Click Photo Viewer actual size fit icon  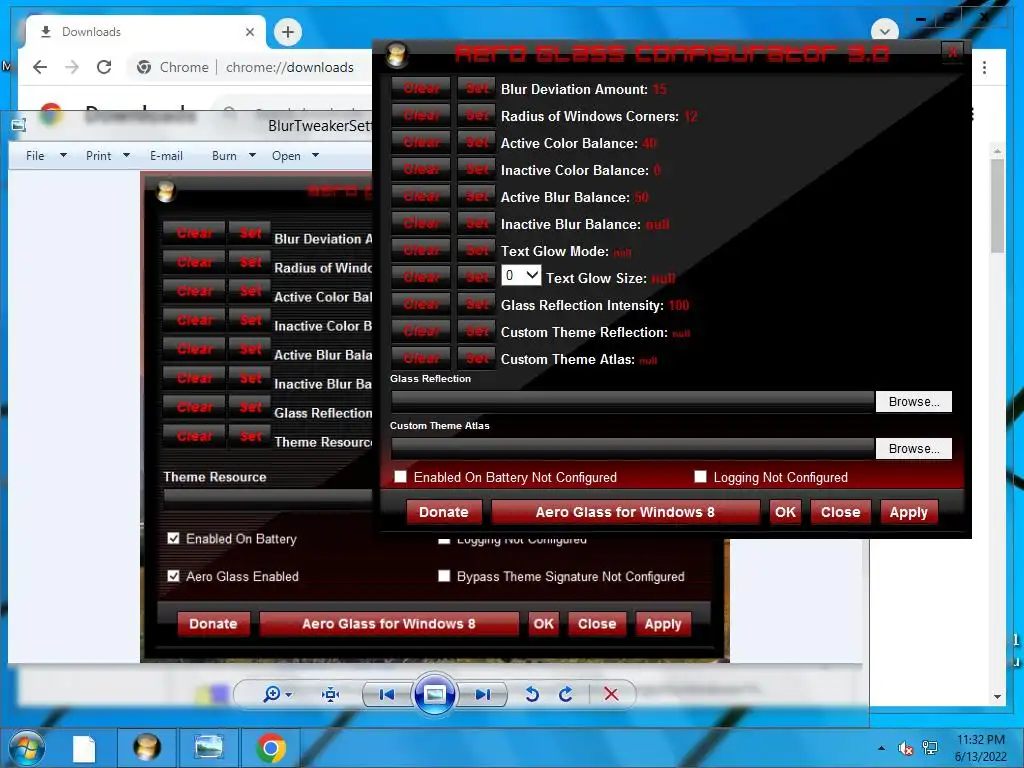[330, 694]
